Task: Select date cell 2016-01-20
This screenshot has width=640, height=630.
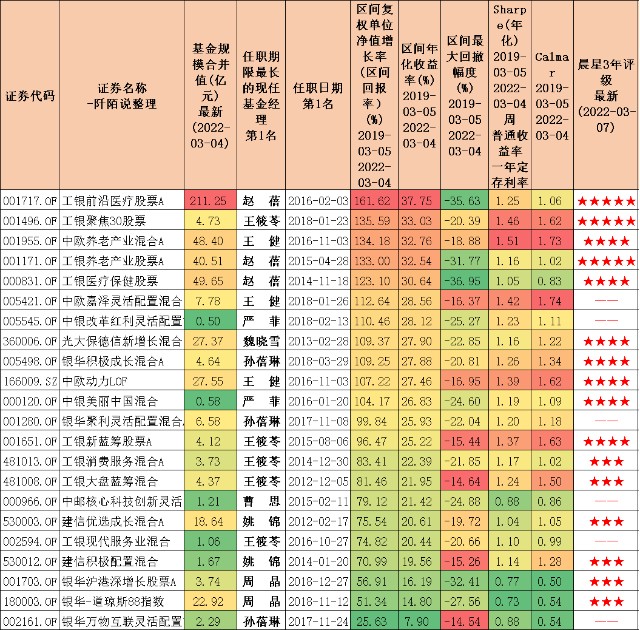Action: pyautogui.click(x=318, y=401)
